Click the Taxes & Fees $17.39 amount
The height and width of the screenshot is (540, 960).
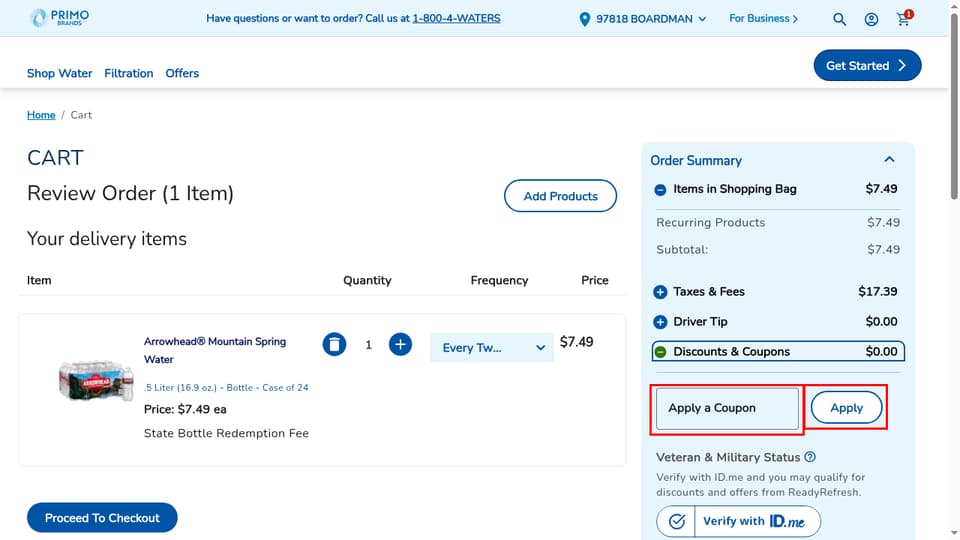click(x=877, y=292)
